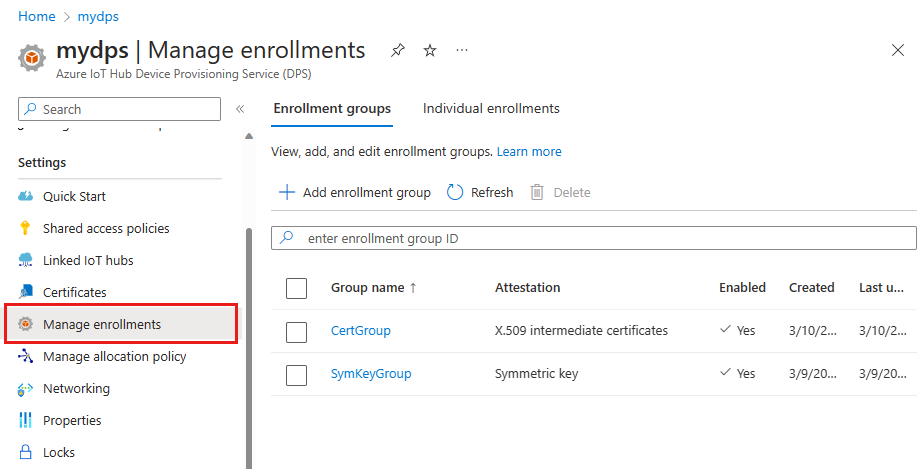Image resolution: width=924 pixels, height=469 pixels.
Task: Click the plus icon to add enrollment group
Action: (x=287, y=192)
